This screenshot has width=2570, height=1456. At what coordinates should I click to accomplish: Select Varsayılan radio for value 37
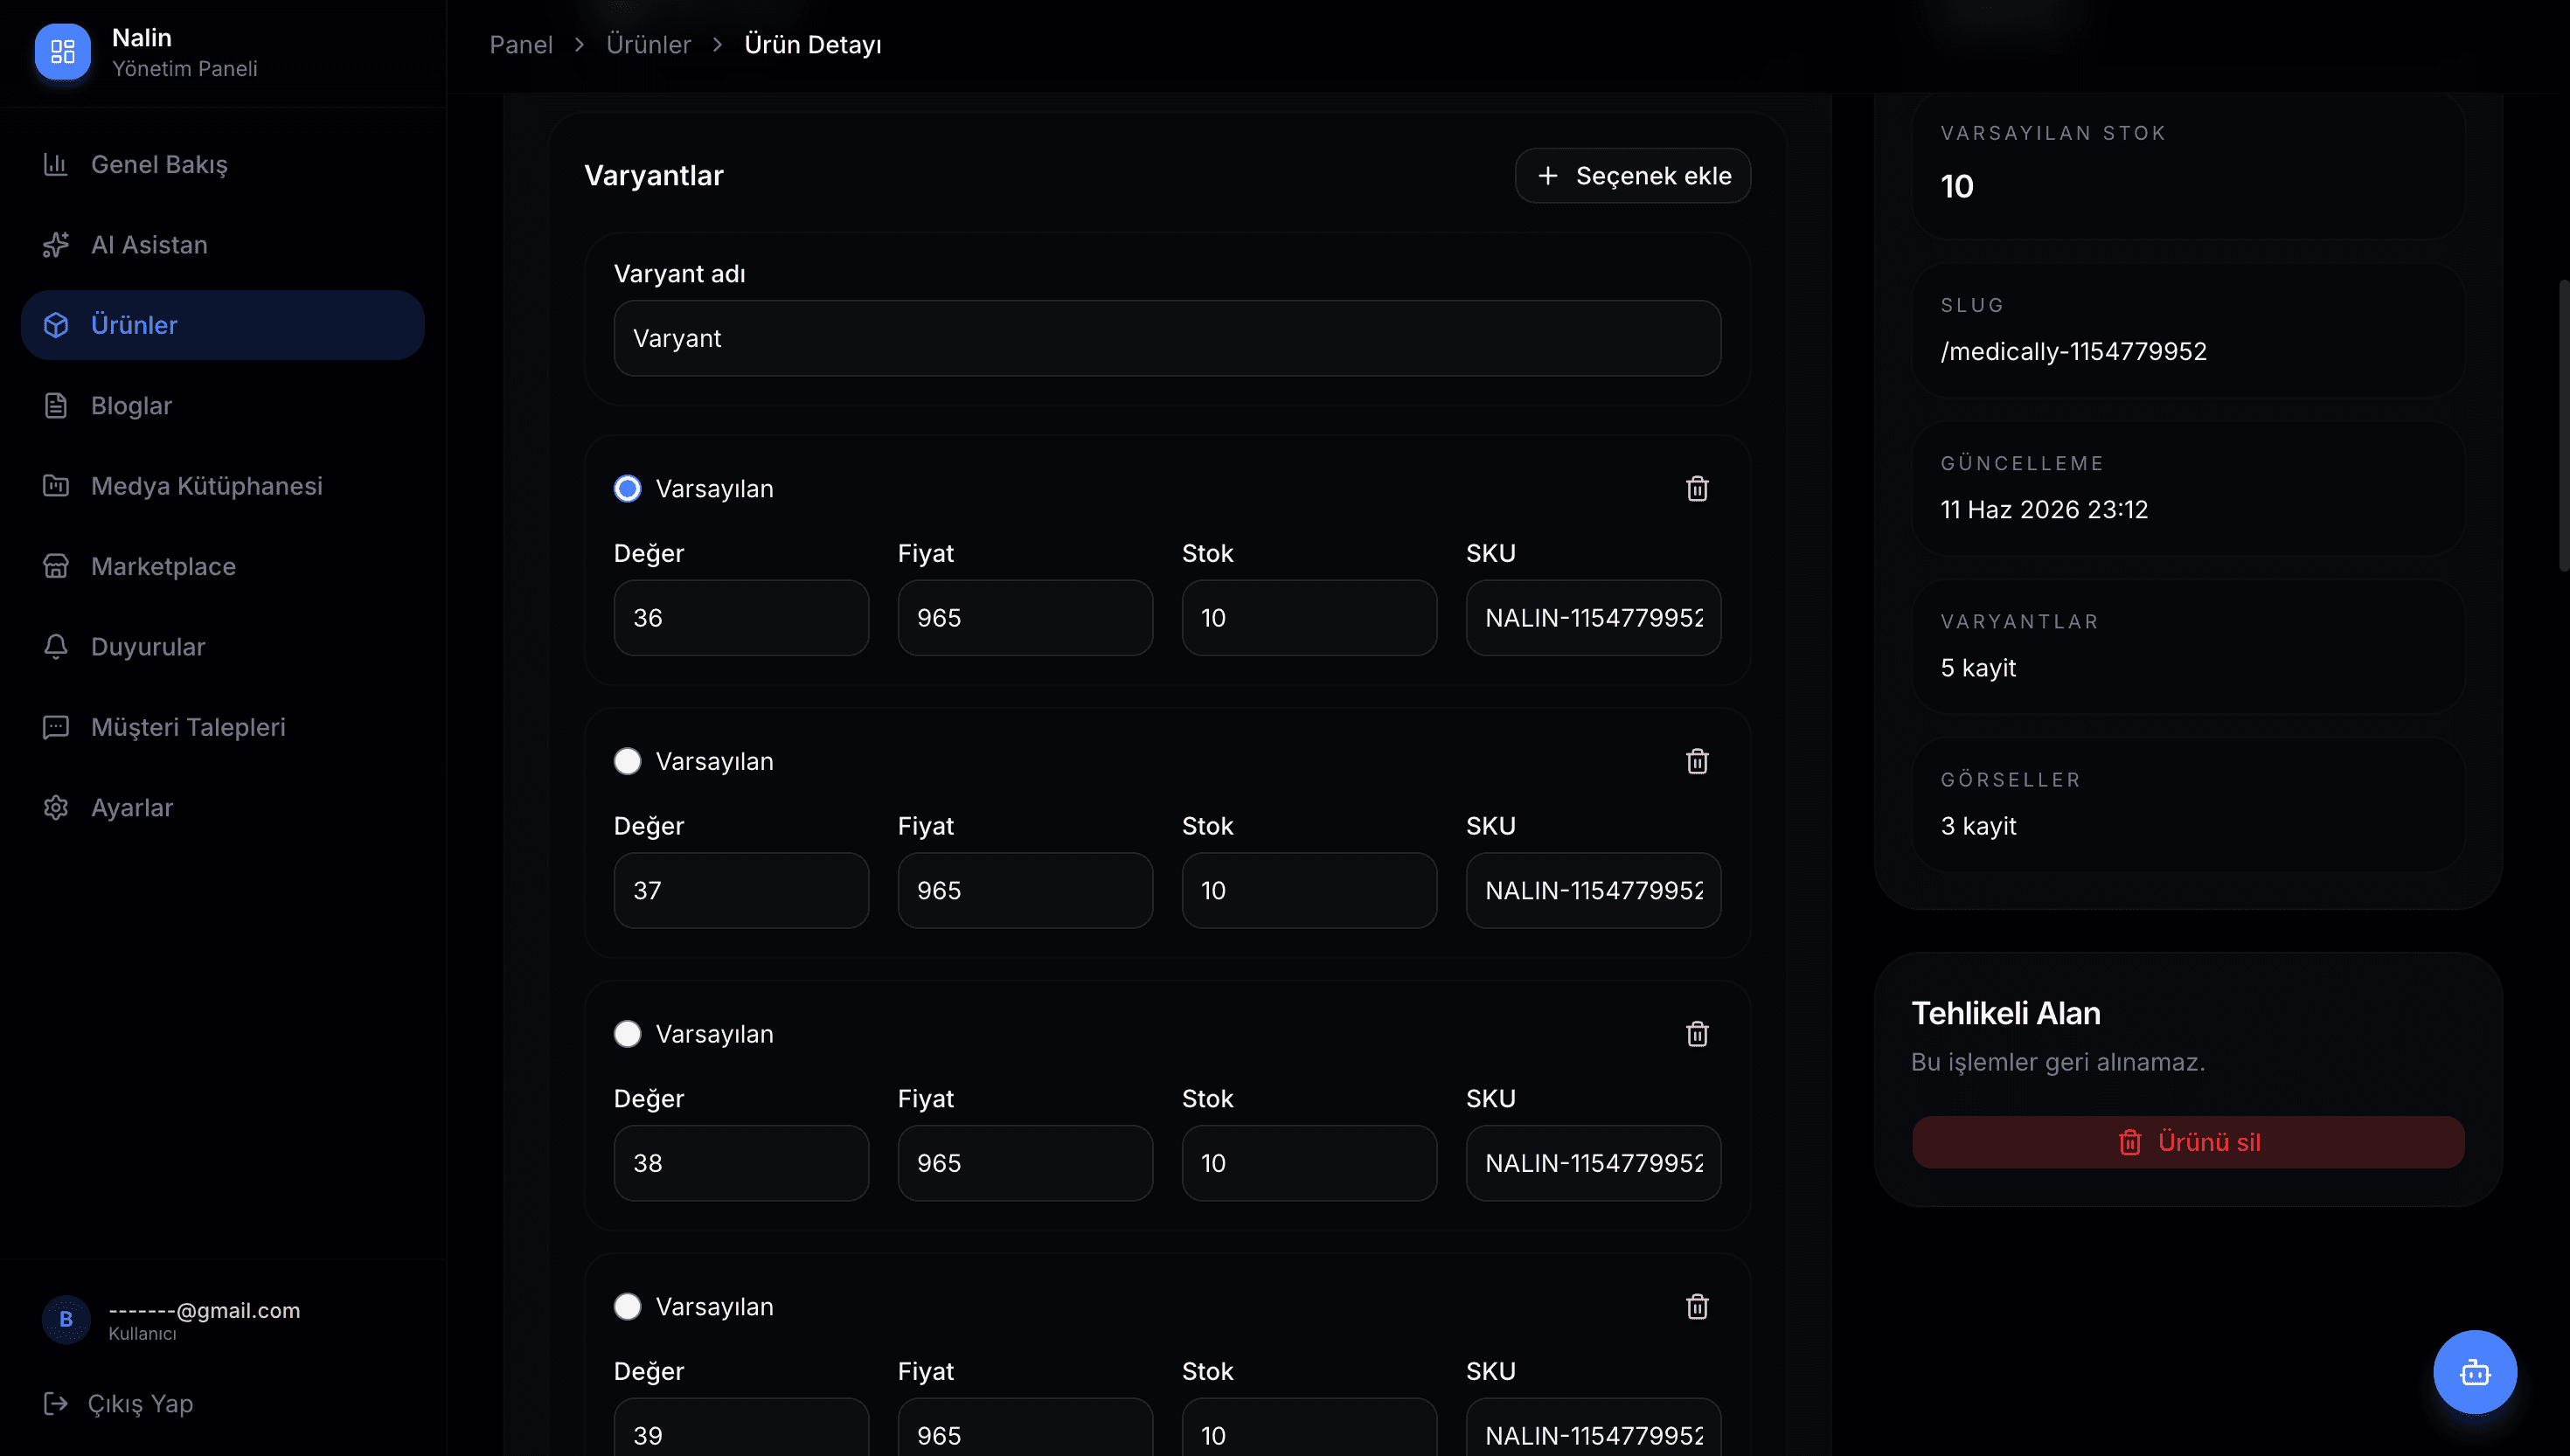tap(627, 761)
